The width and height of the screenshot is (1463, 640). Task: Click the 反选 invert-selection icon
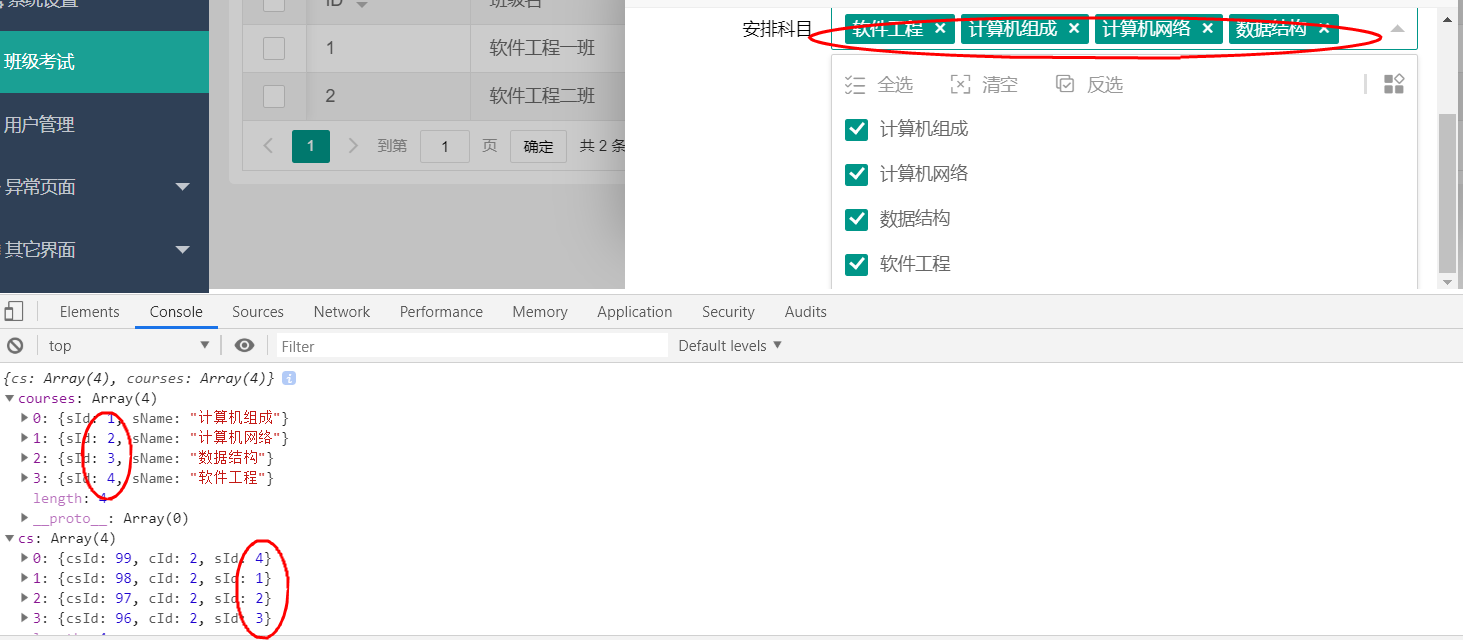tap(1064, 84)
